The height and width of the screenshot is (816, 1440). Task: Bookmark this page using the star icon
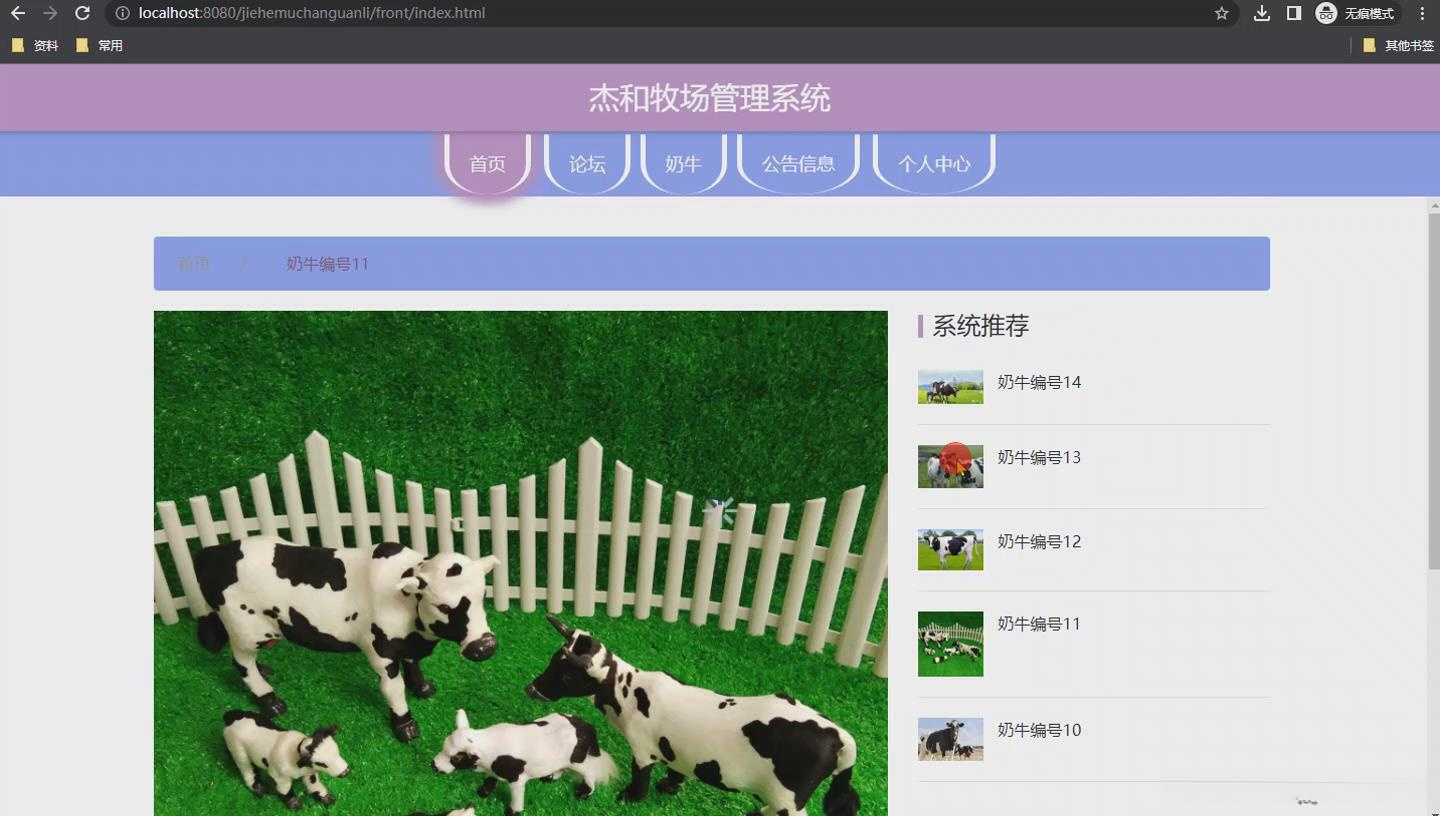coord(1222,13)
